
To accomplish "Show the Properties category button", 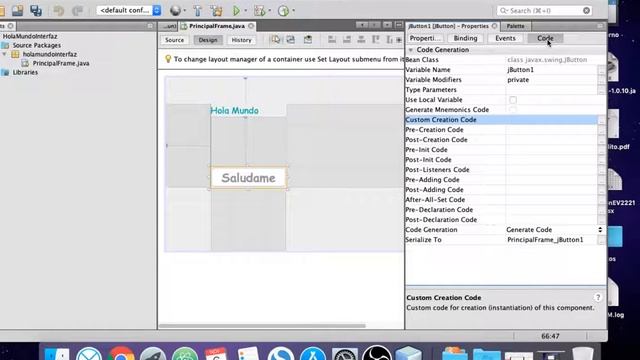I will pyautogui.click(x=425, y=38).
